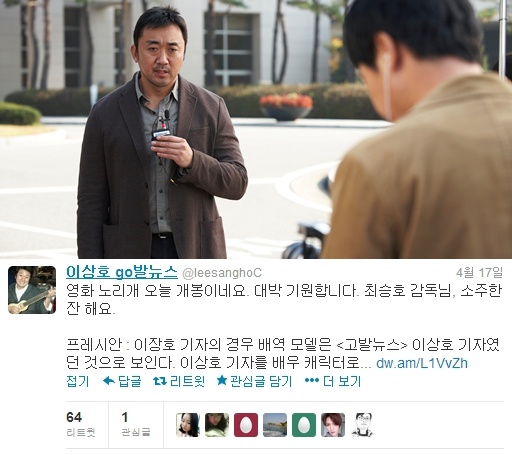Viewport: 512px width, 455px height.
Task: Click the green egg avatar
Action: tap(304, 425)
